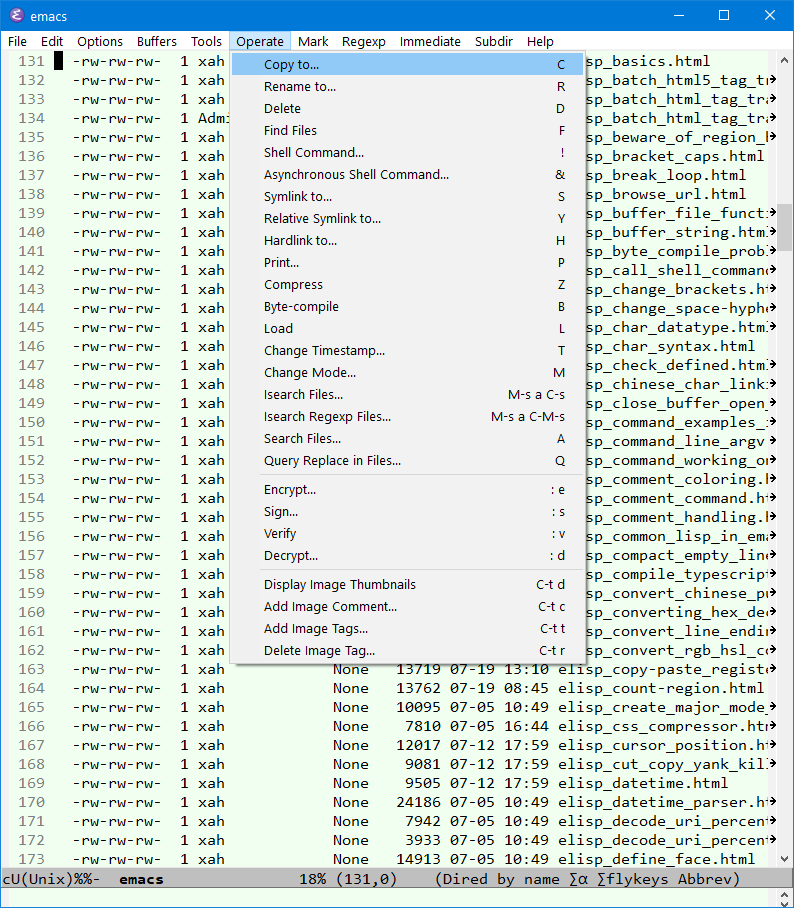The width and height of the screenshot is (794, 908).
Task: Select Decrypt... menu entry
Action: point(407,555)
